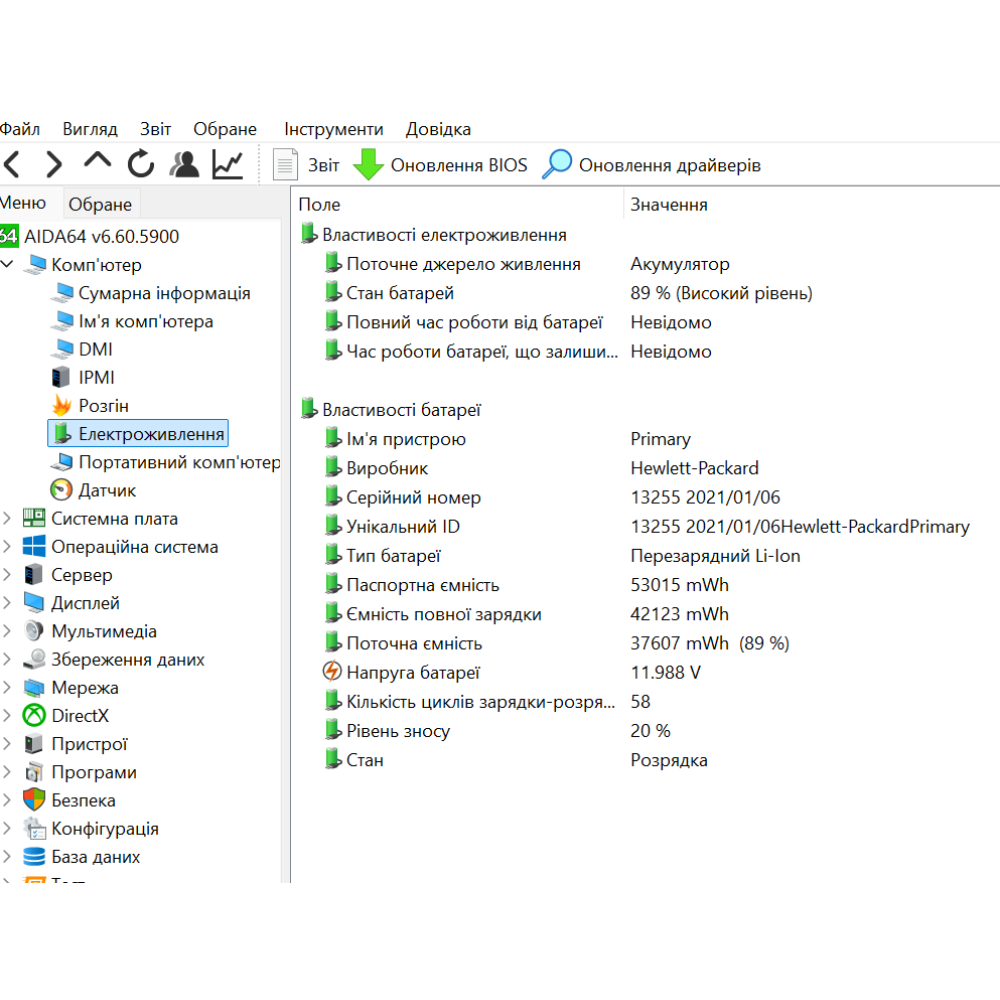Open the graph chart toolbar icon
This screenshot has height=1000, width=1000.
coord(228,164)
